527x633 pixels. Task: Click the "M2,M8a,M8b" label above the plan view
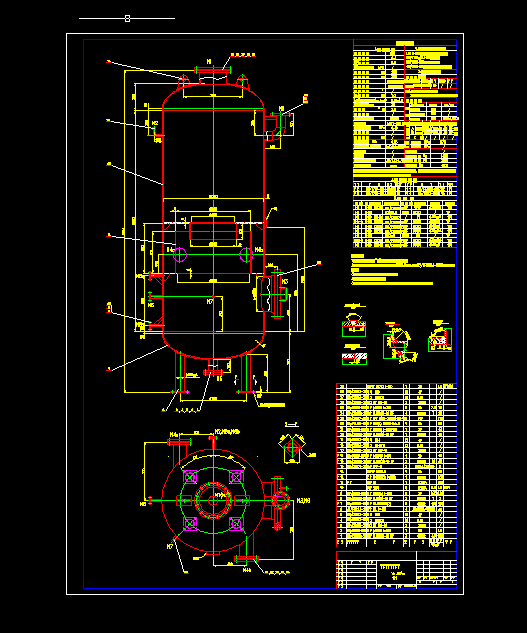coord(227,432)
